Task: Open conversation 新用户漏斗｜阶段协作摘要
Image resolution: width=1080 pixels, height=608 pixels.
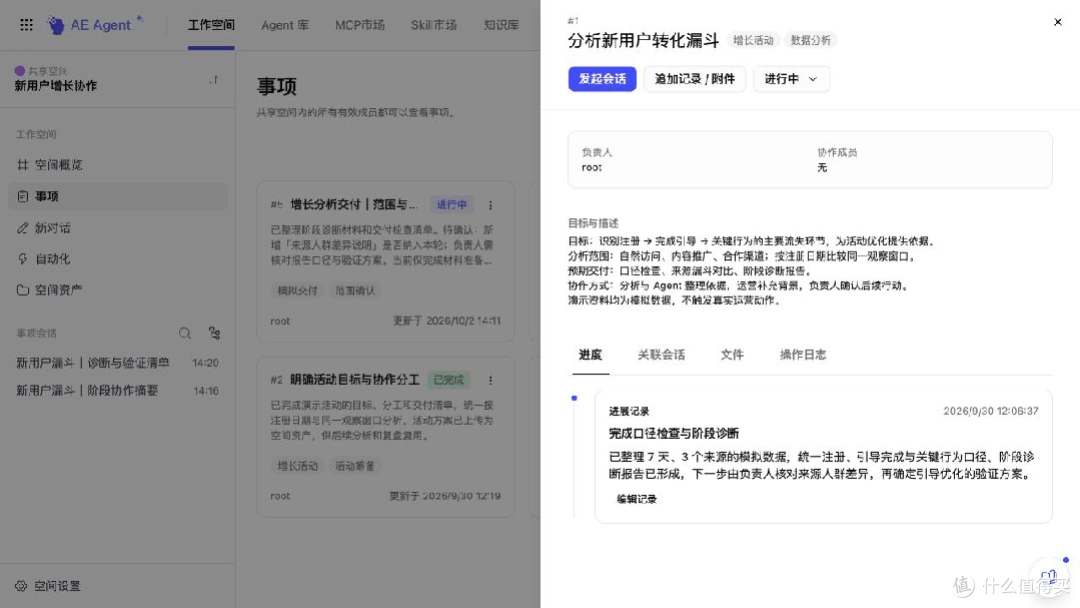Action: pos(117,390)
